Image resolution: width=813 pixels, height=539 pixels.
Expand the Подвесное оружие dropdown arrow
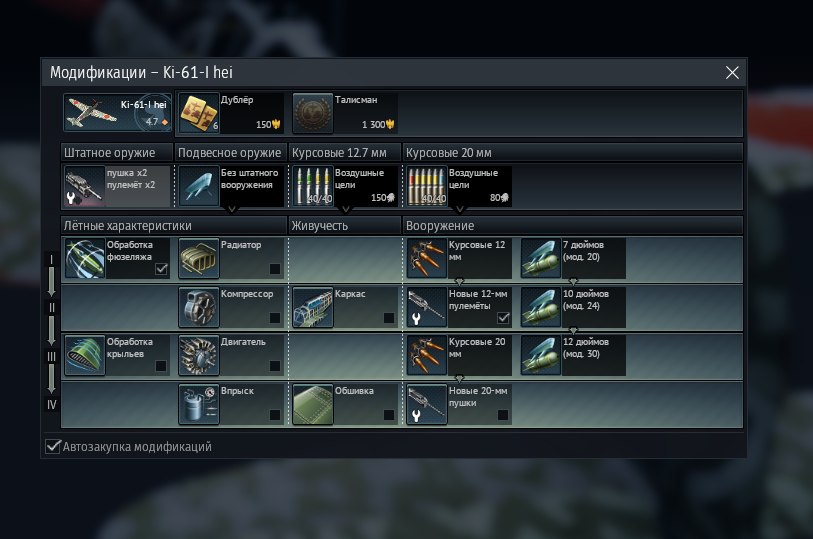coord(232,209)
